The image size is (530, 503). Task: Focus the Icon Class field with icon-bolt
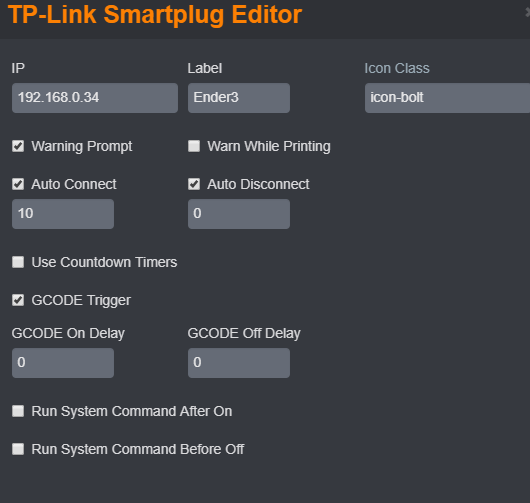point(447,98)
